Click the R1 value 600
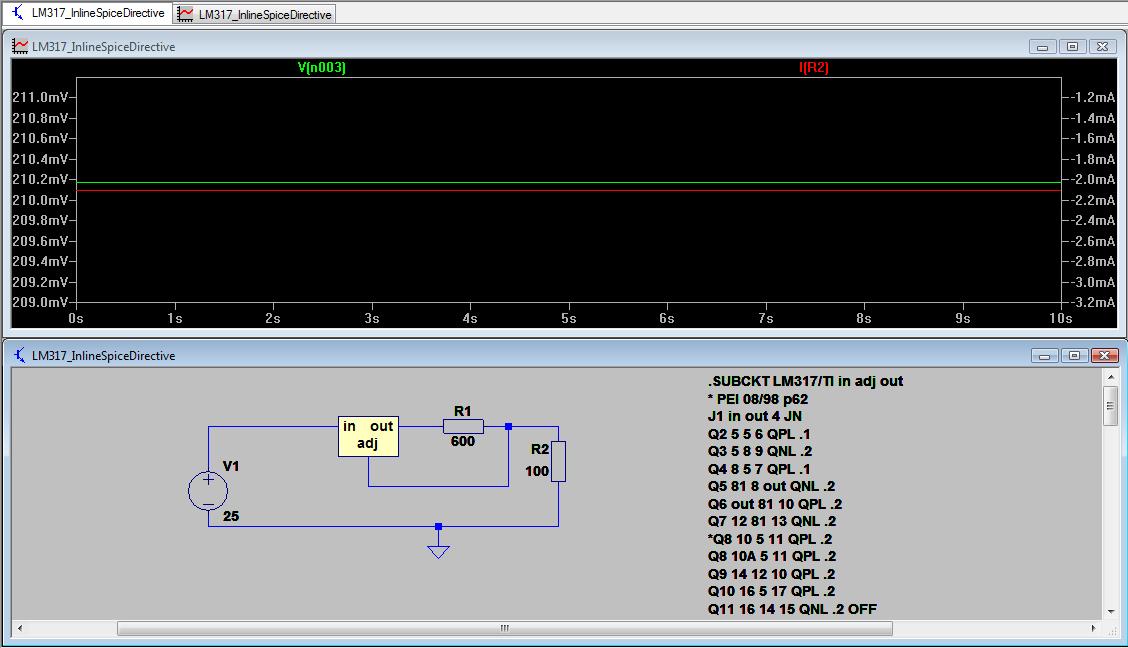This screenshot has height=648, width=1128. click(x=463, y=442)
